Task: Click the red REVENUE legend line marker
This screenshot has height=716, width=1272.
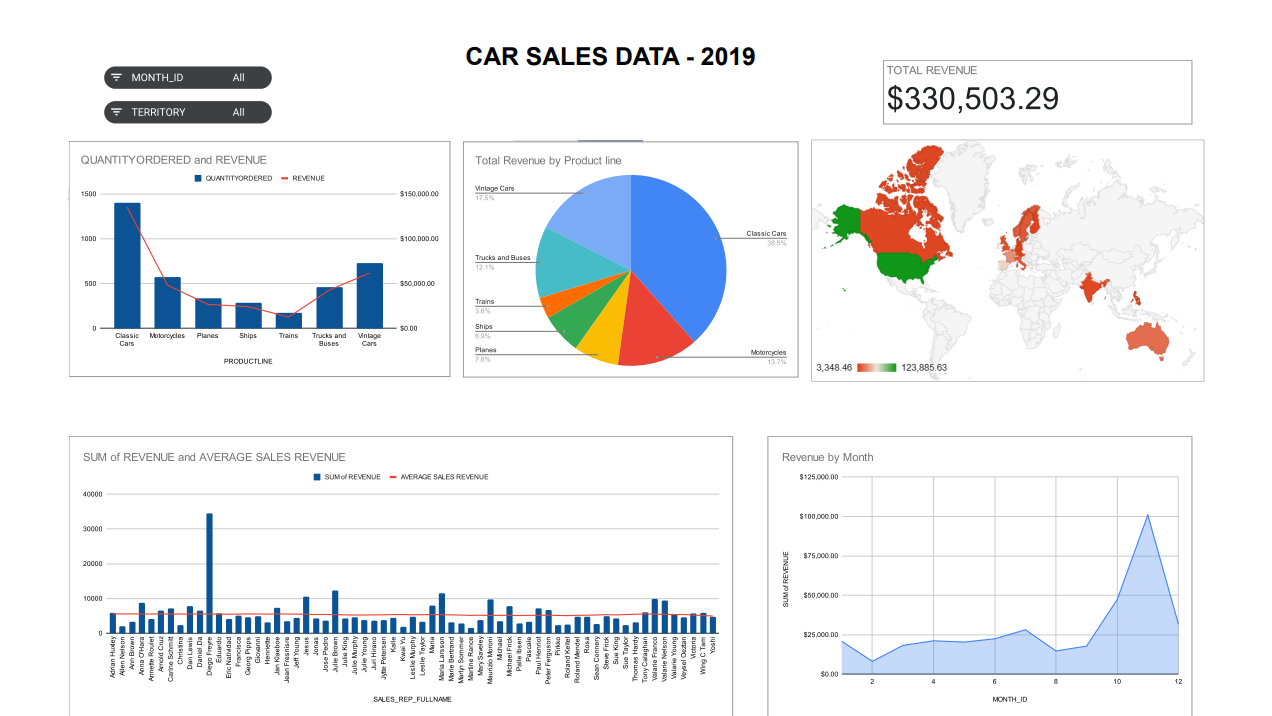Action: pyautogui.click(x=284, y=178)
